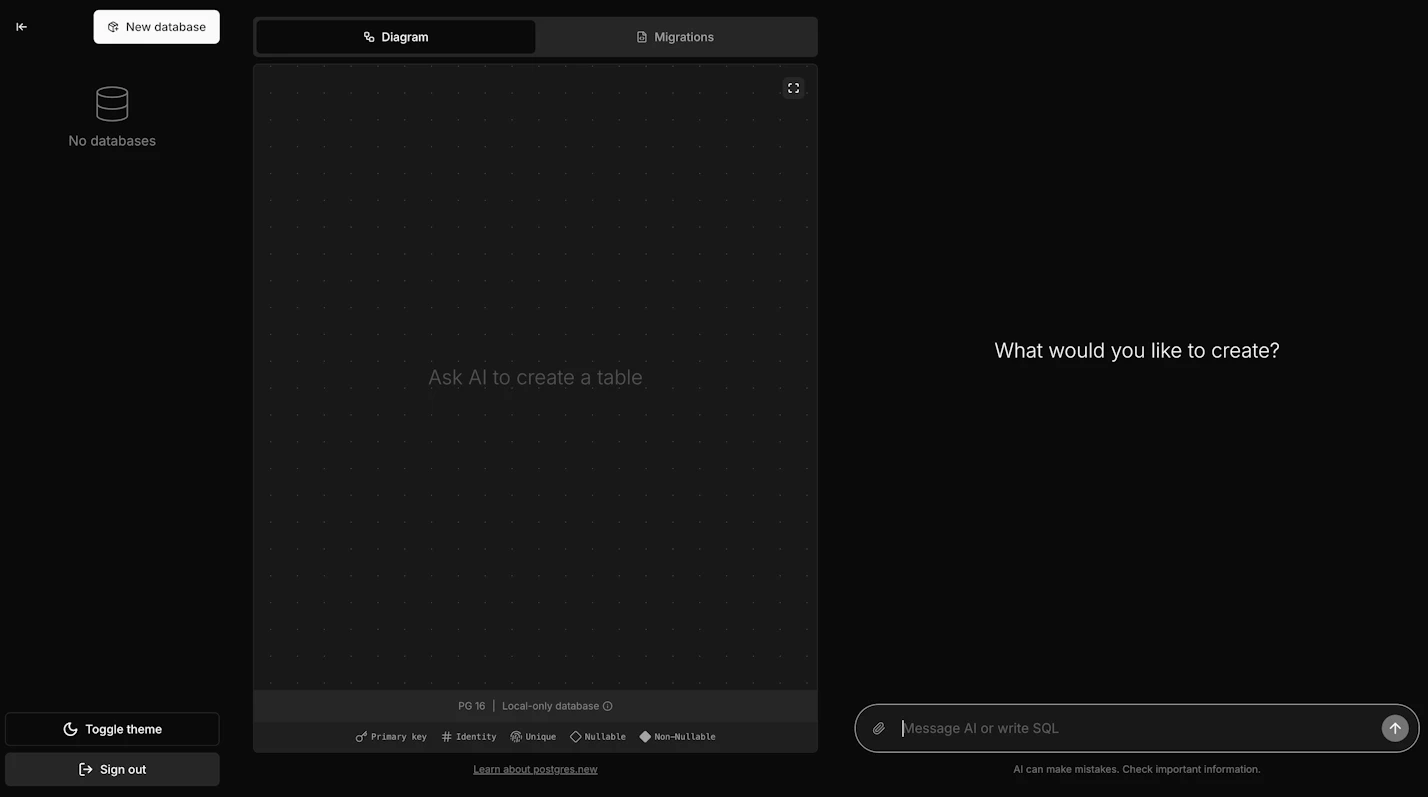Click the 'What would you like to create?' heading
This screenshot has height=797, width=1428.
(1137, 351)
